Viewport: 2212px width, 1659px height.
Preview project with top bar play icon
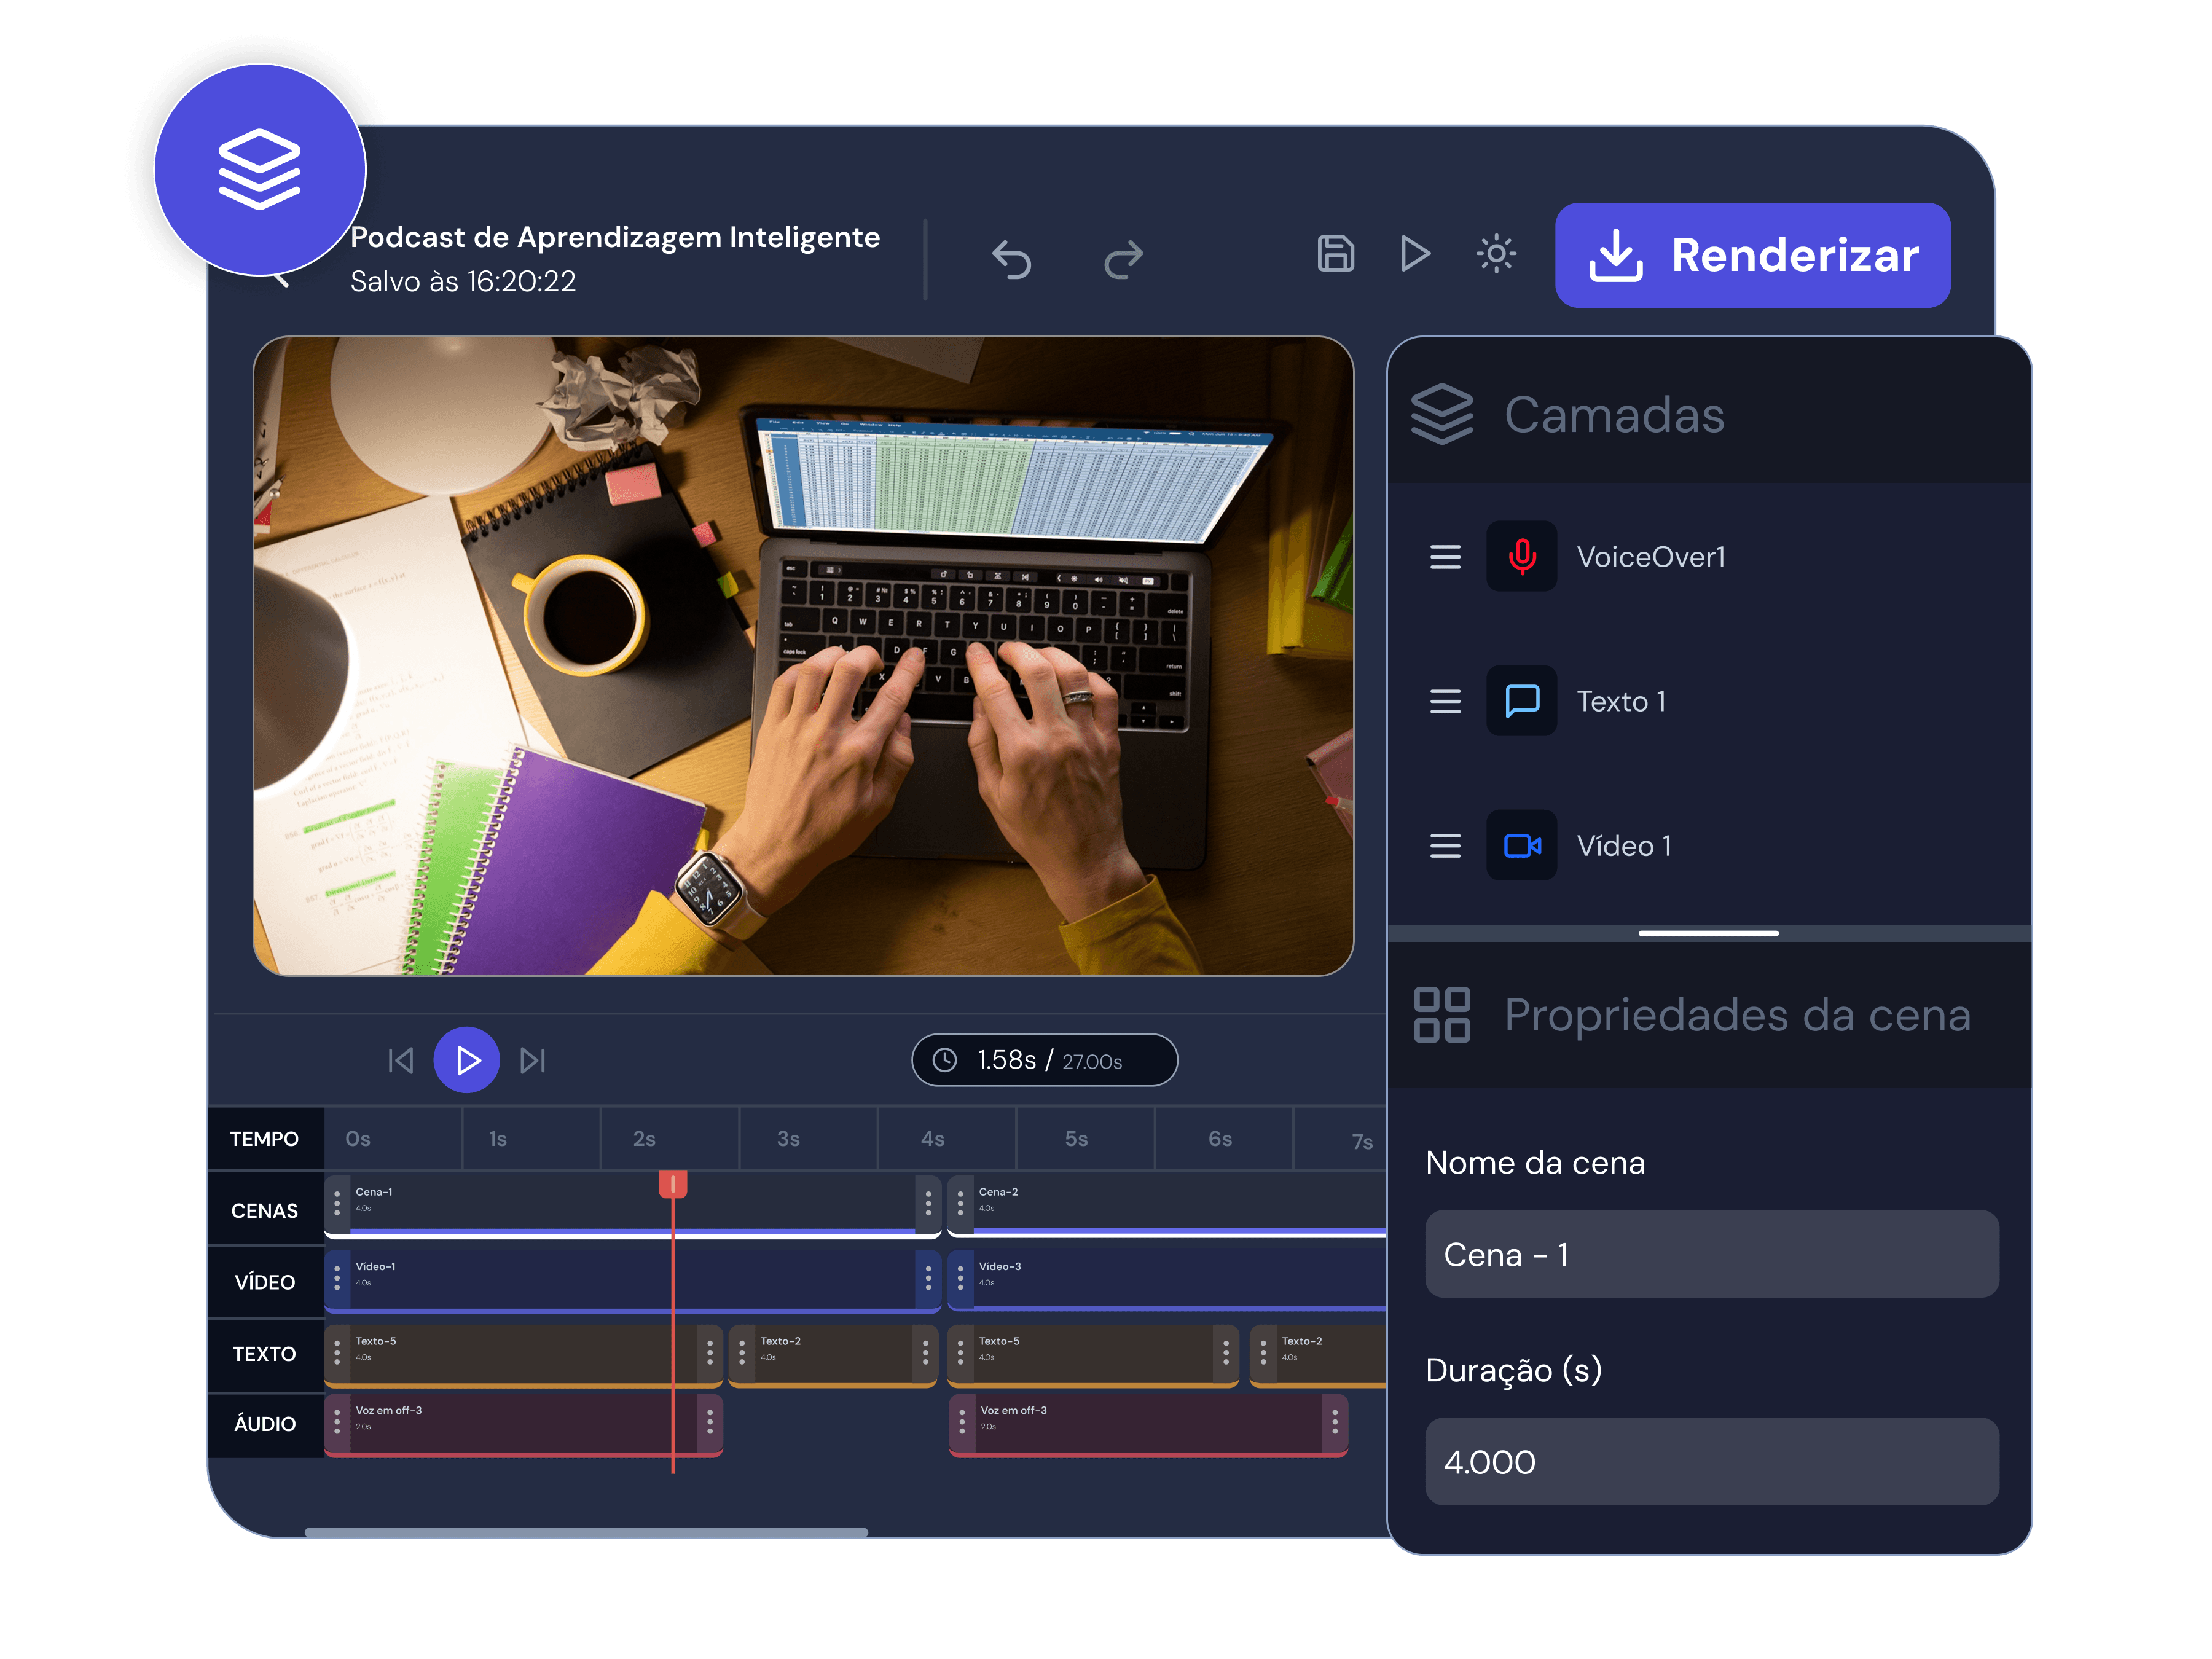coord(1415,254)
